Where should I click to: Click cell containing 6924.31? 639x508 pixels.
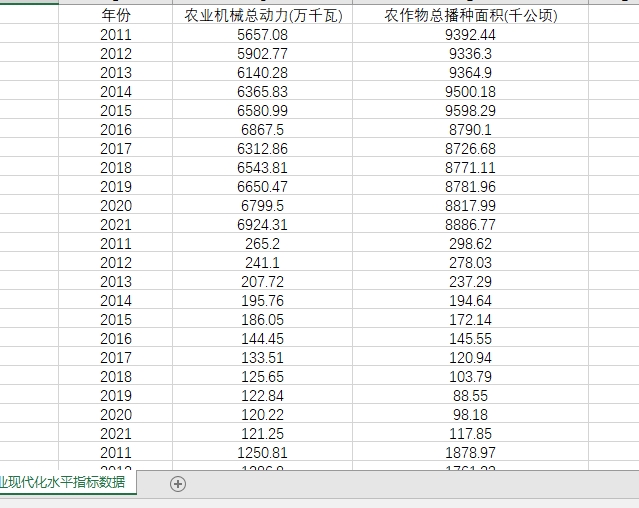(262, 224)
